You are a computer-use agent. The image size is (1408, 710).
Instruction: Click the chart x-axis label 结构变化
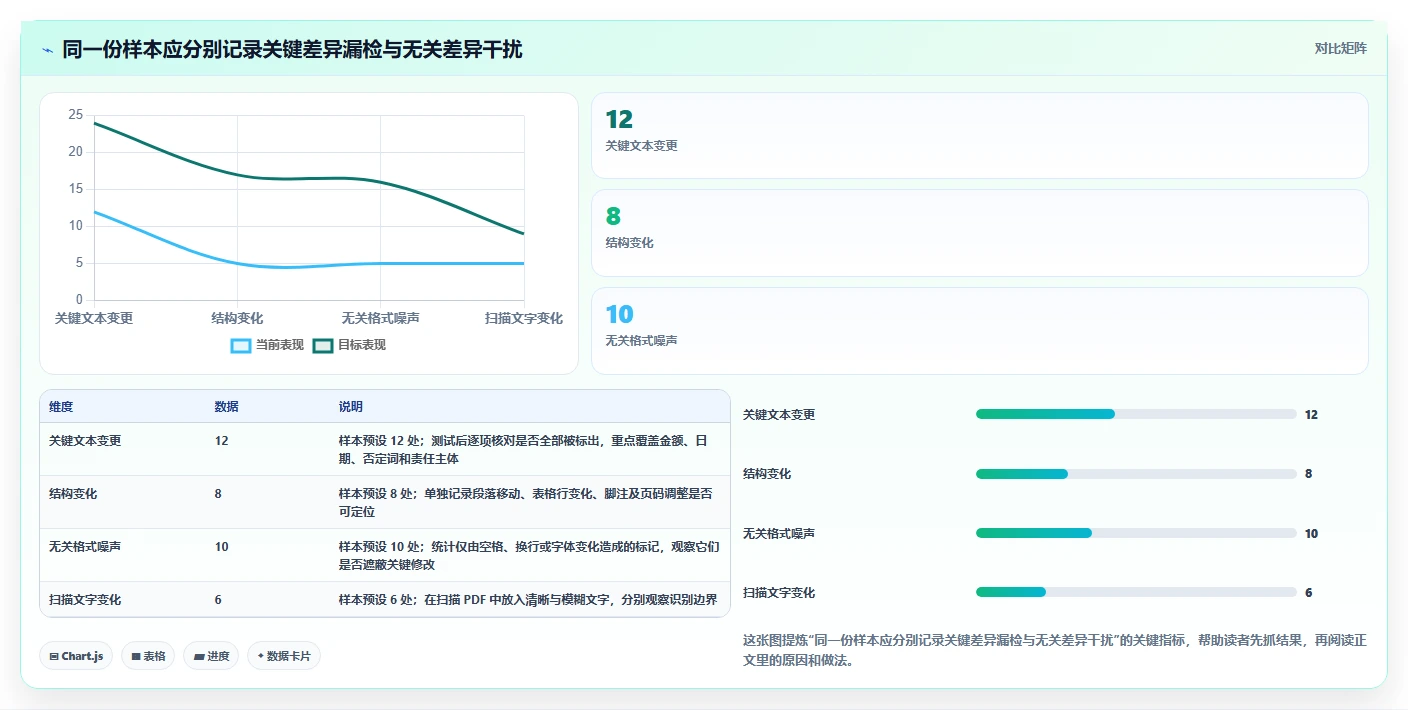(237, 318)
